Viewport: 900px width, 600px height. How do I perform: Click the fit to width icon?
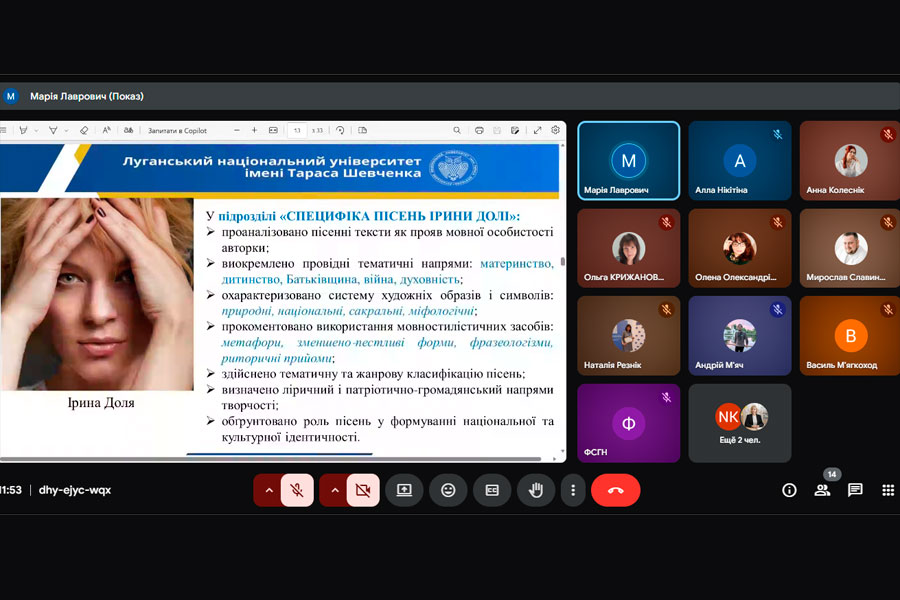pyautogui.click(x=273, y=130)
